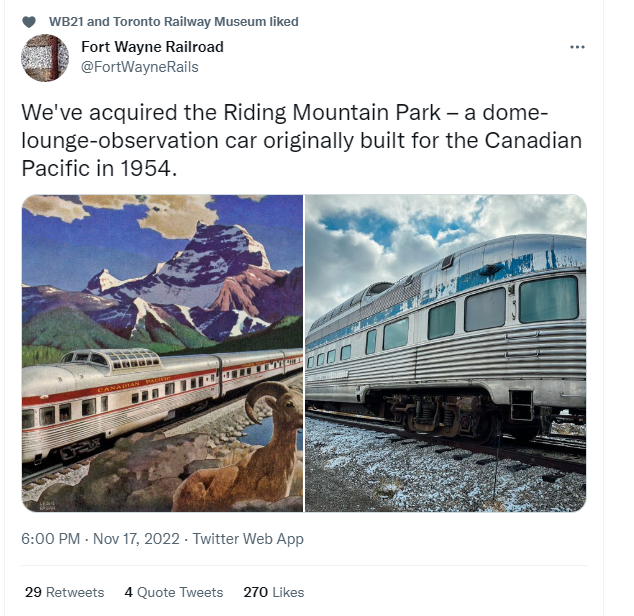Click the heart icon beside the liked notice
Viewport: 634px width, 616px height.
pyautogui.click(x=28, y=22)
